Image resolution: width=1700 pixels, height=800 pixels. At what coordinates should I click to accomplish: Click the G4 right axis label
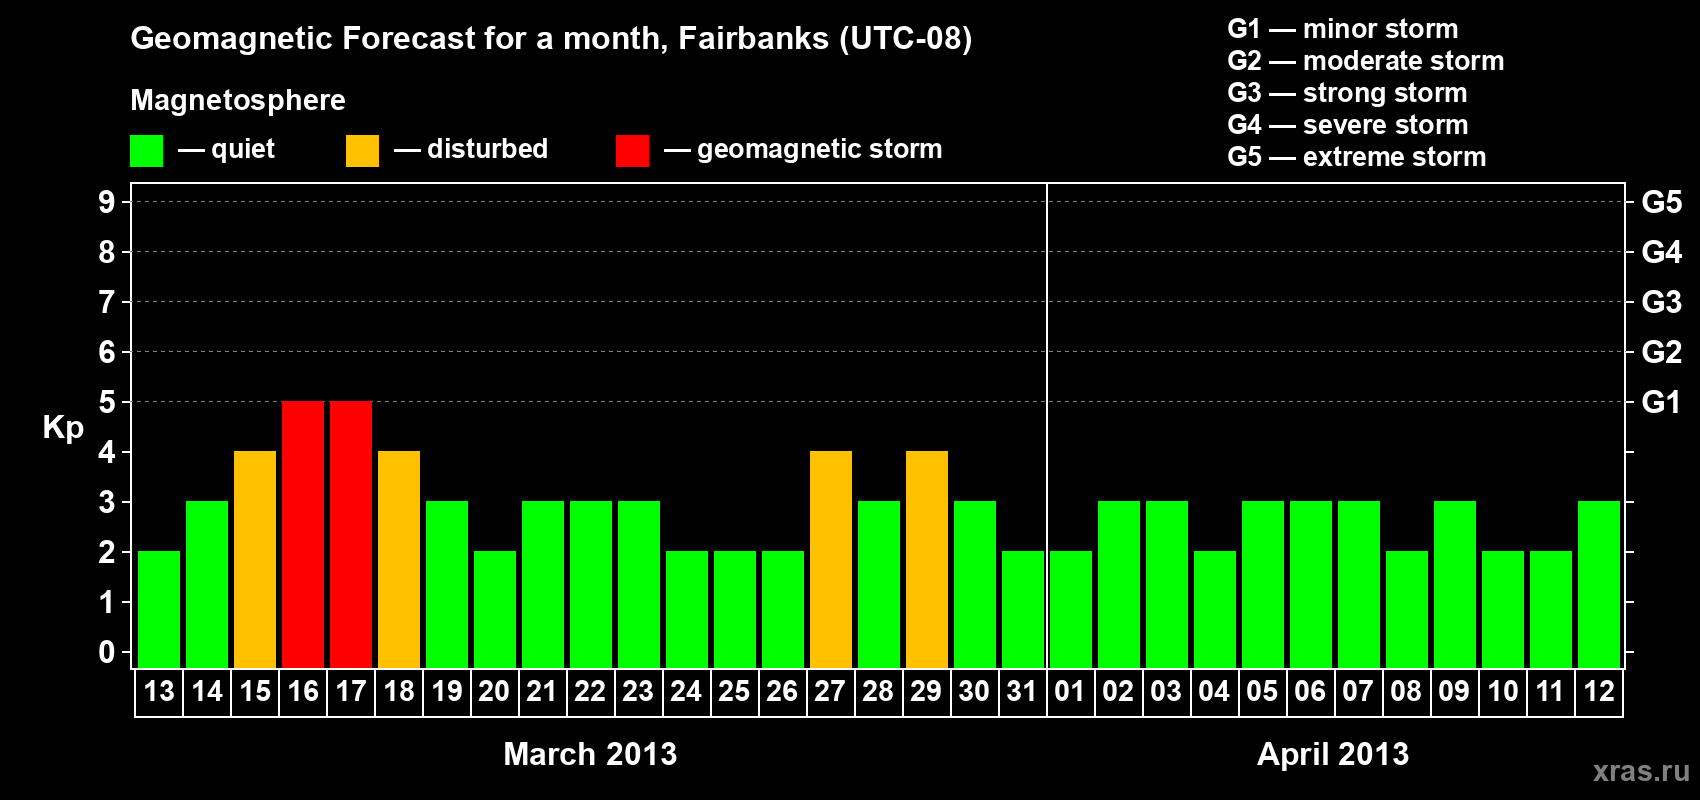pyautogui.click(x=1662, y=252)
